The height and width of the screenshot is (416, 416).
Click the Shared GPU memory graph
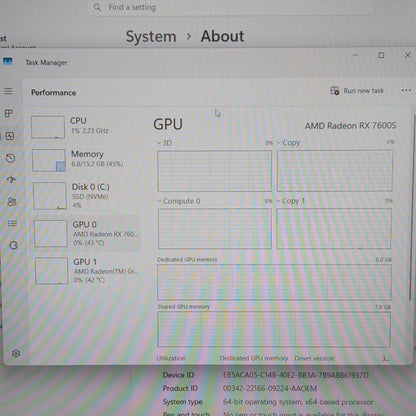[274, 329]
